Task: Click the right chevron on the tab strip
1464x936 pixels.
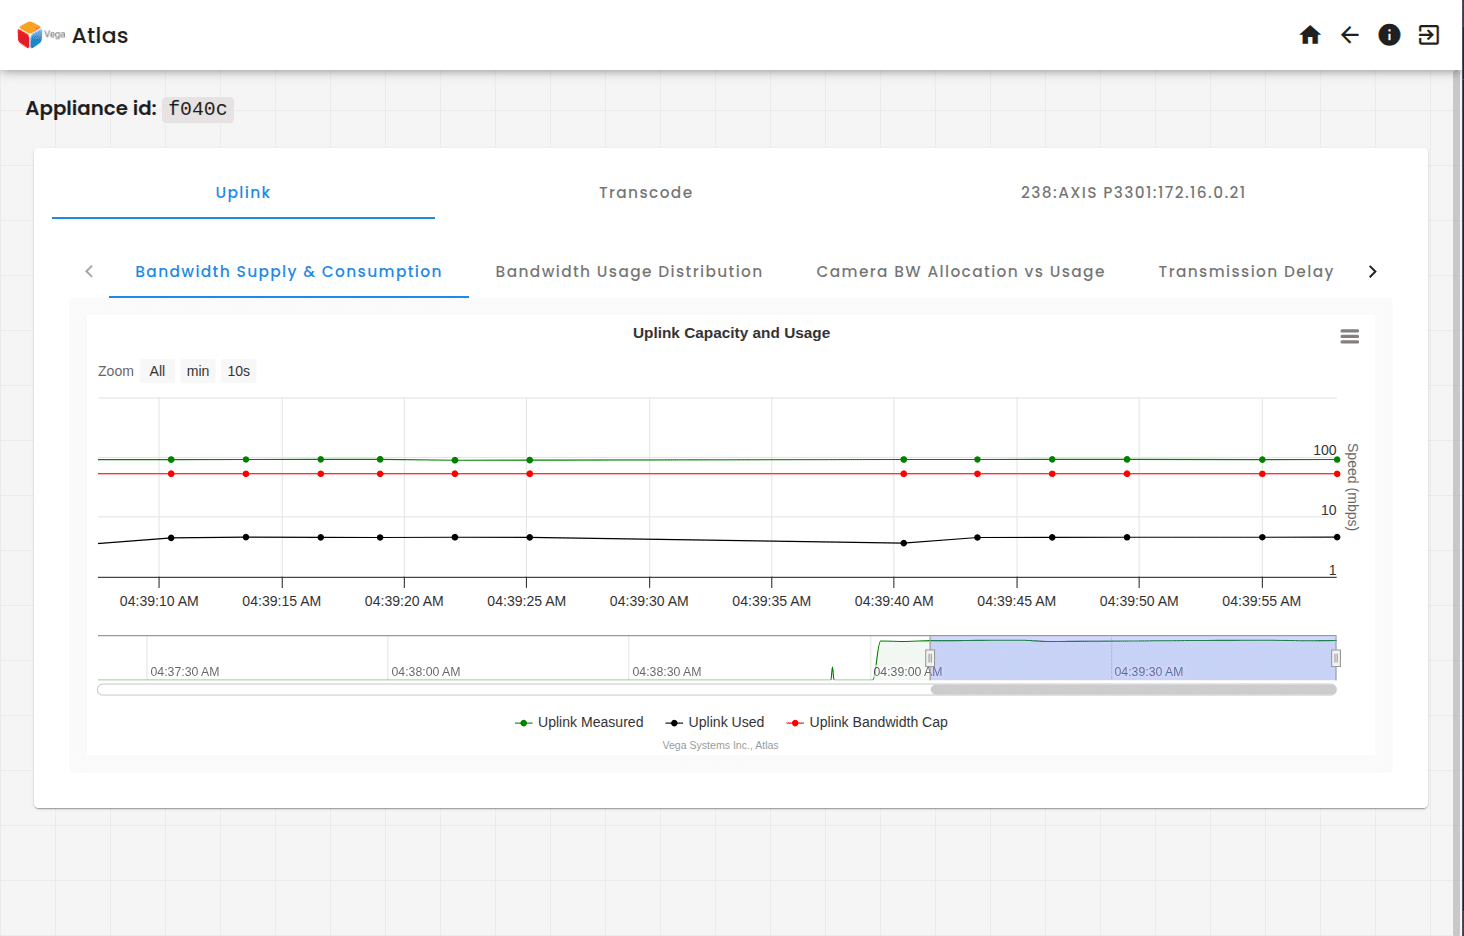Action: point(1373,271)
